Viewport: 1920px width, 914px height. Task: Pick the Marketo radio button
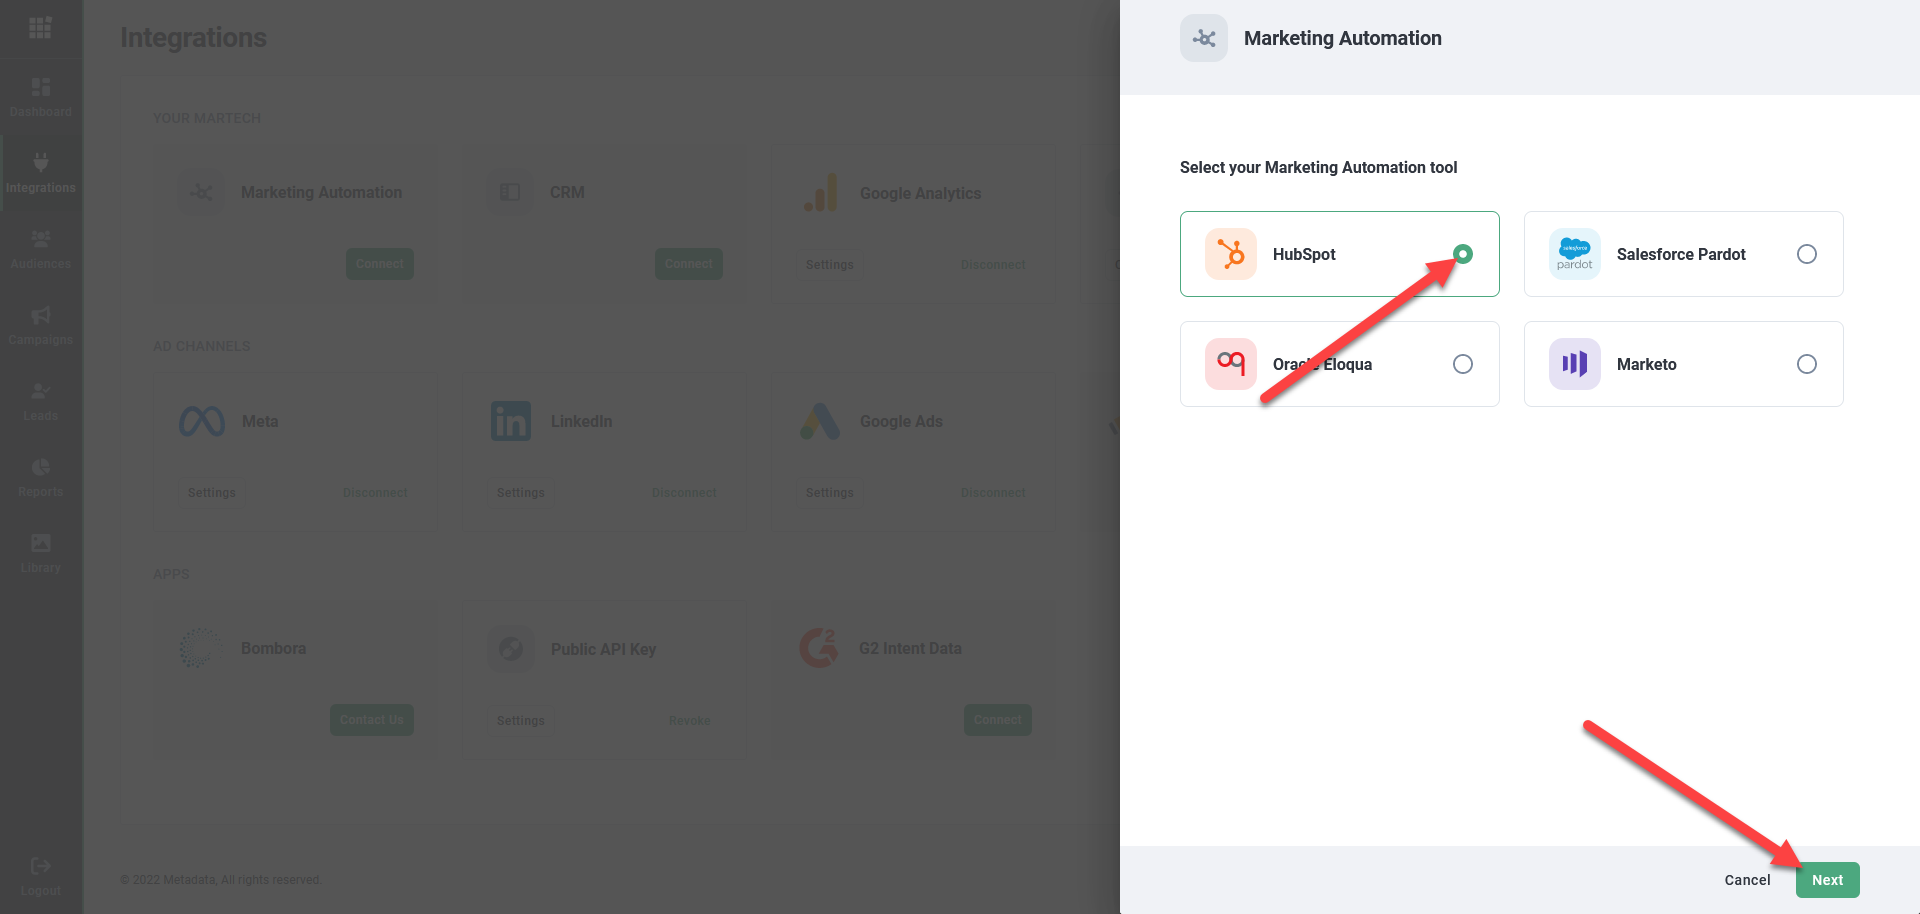tap(1806, 364)
